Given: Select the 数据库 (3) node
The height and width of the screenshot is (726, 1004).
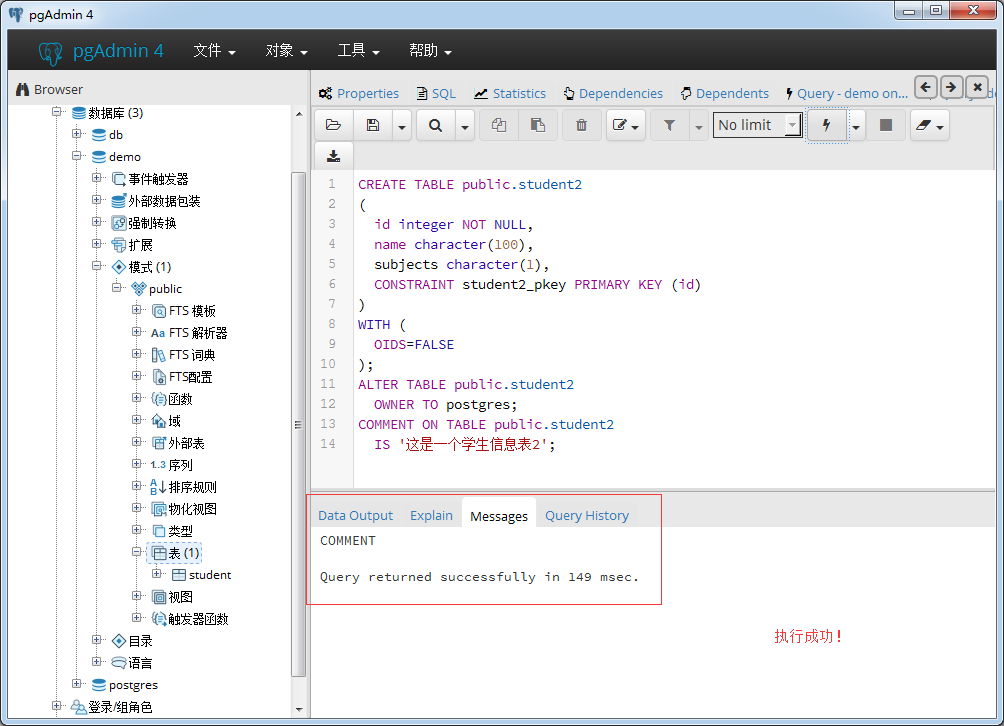Looking at the screenshot, I should point(107,113).
